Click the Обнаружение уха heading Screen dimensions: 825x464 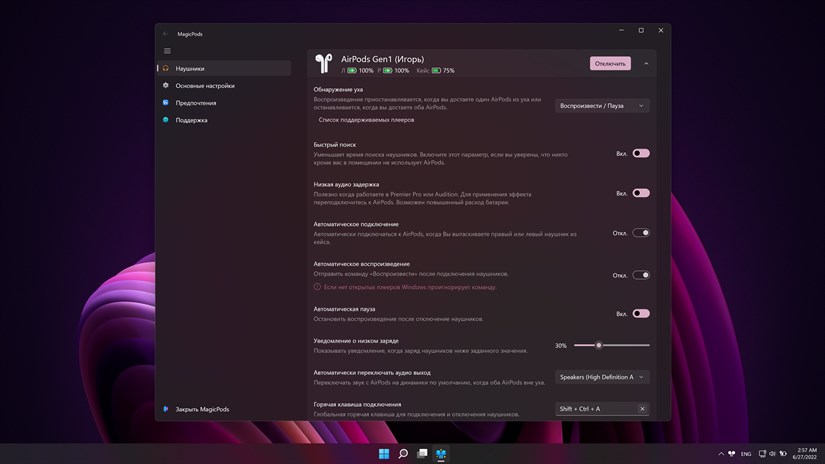[x=338, y=89]
